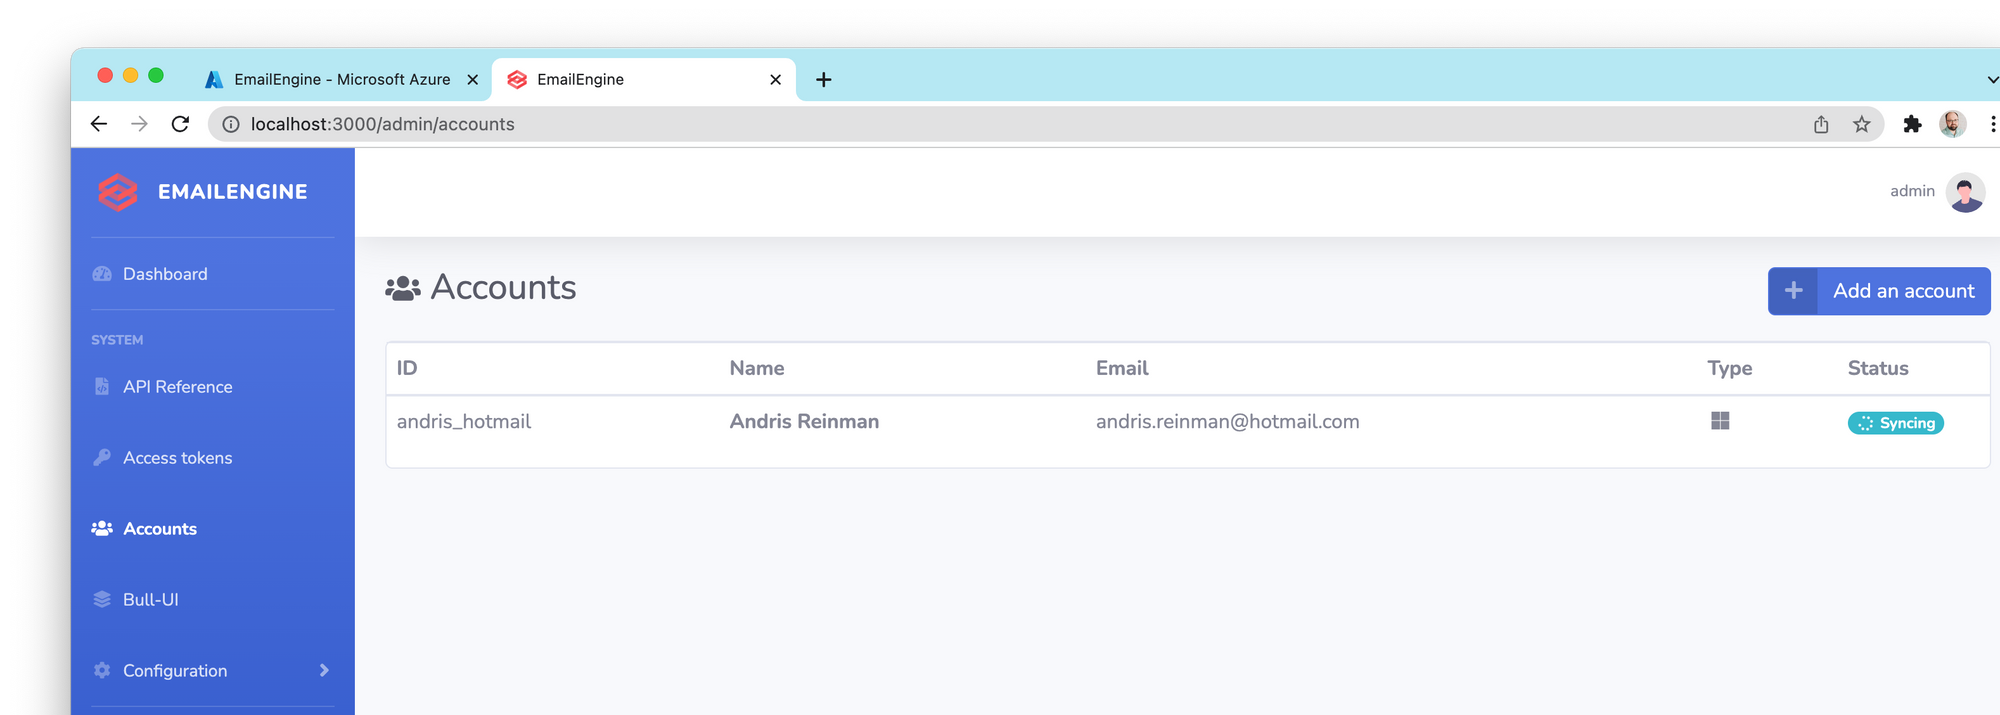Open the Dashboard page from sidebar

tap(165, 274)
